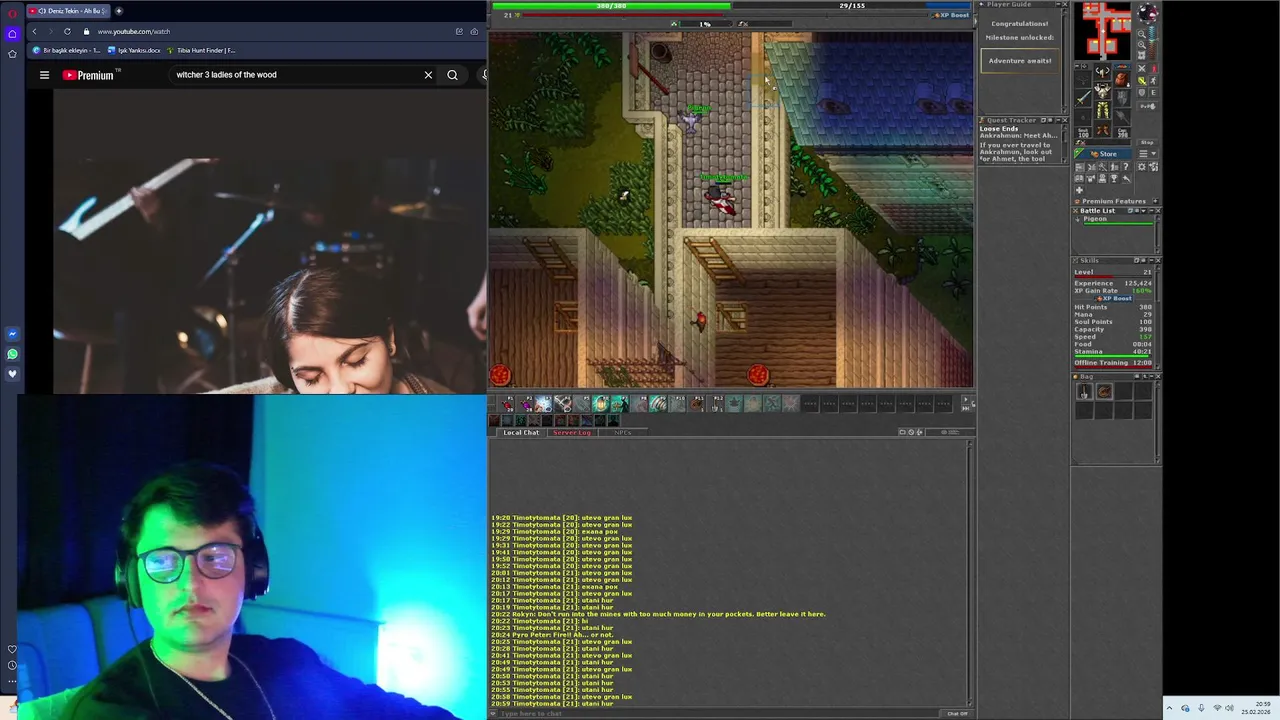Click the legs equipment slot

point(1103,110)
